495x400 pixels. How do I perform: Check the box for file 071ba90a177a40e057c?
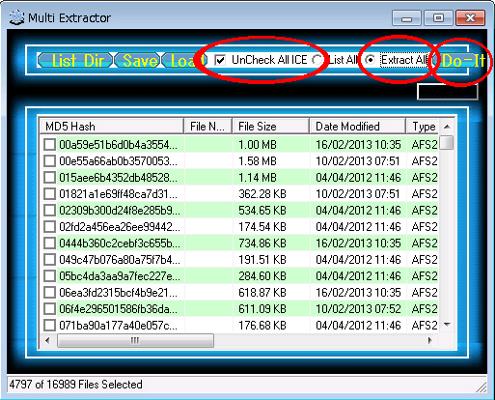(50, 325)
